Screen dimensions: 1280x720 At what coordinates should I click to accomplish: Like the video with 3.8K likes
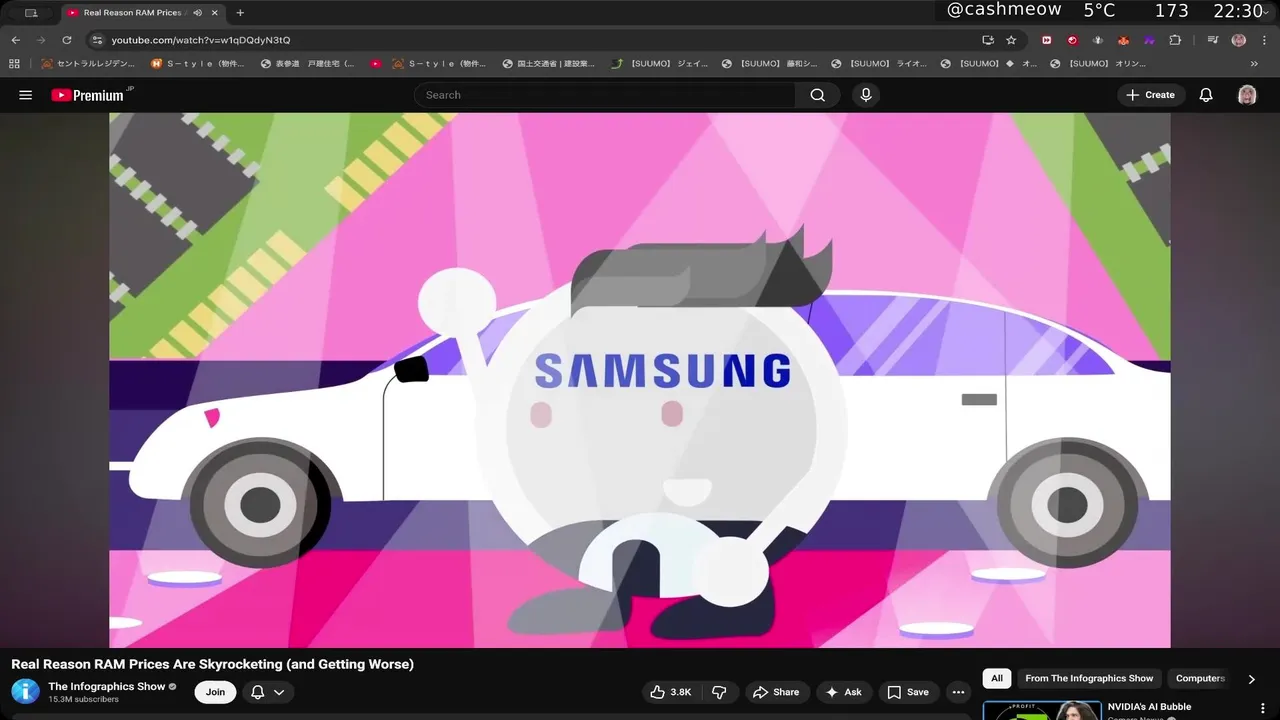671,692
